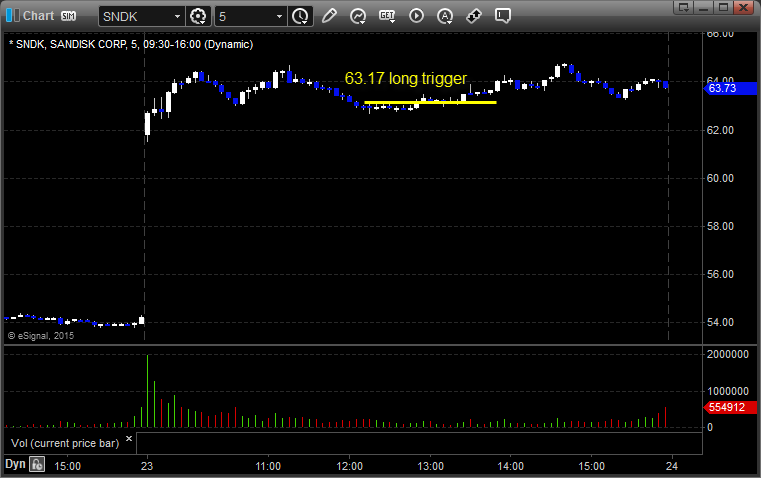The image size is (761, 478).
Task: Click the bottom 15:00 axis label near Dyn
Action: point(67,466)
